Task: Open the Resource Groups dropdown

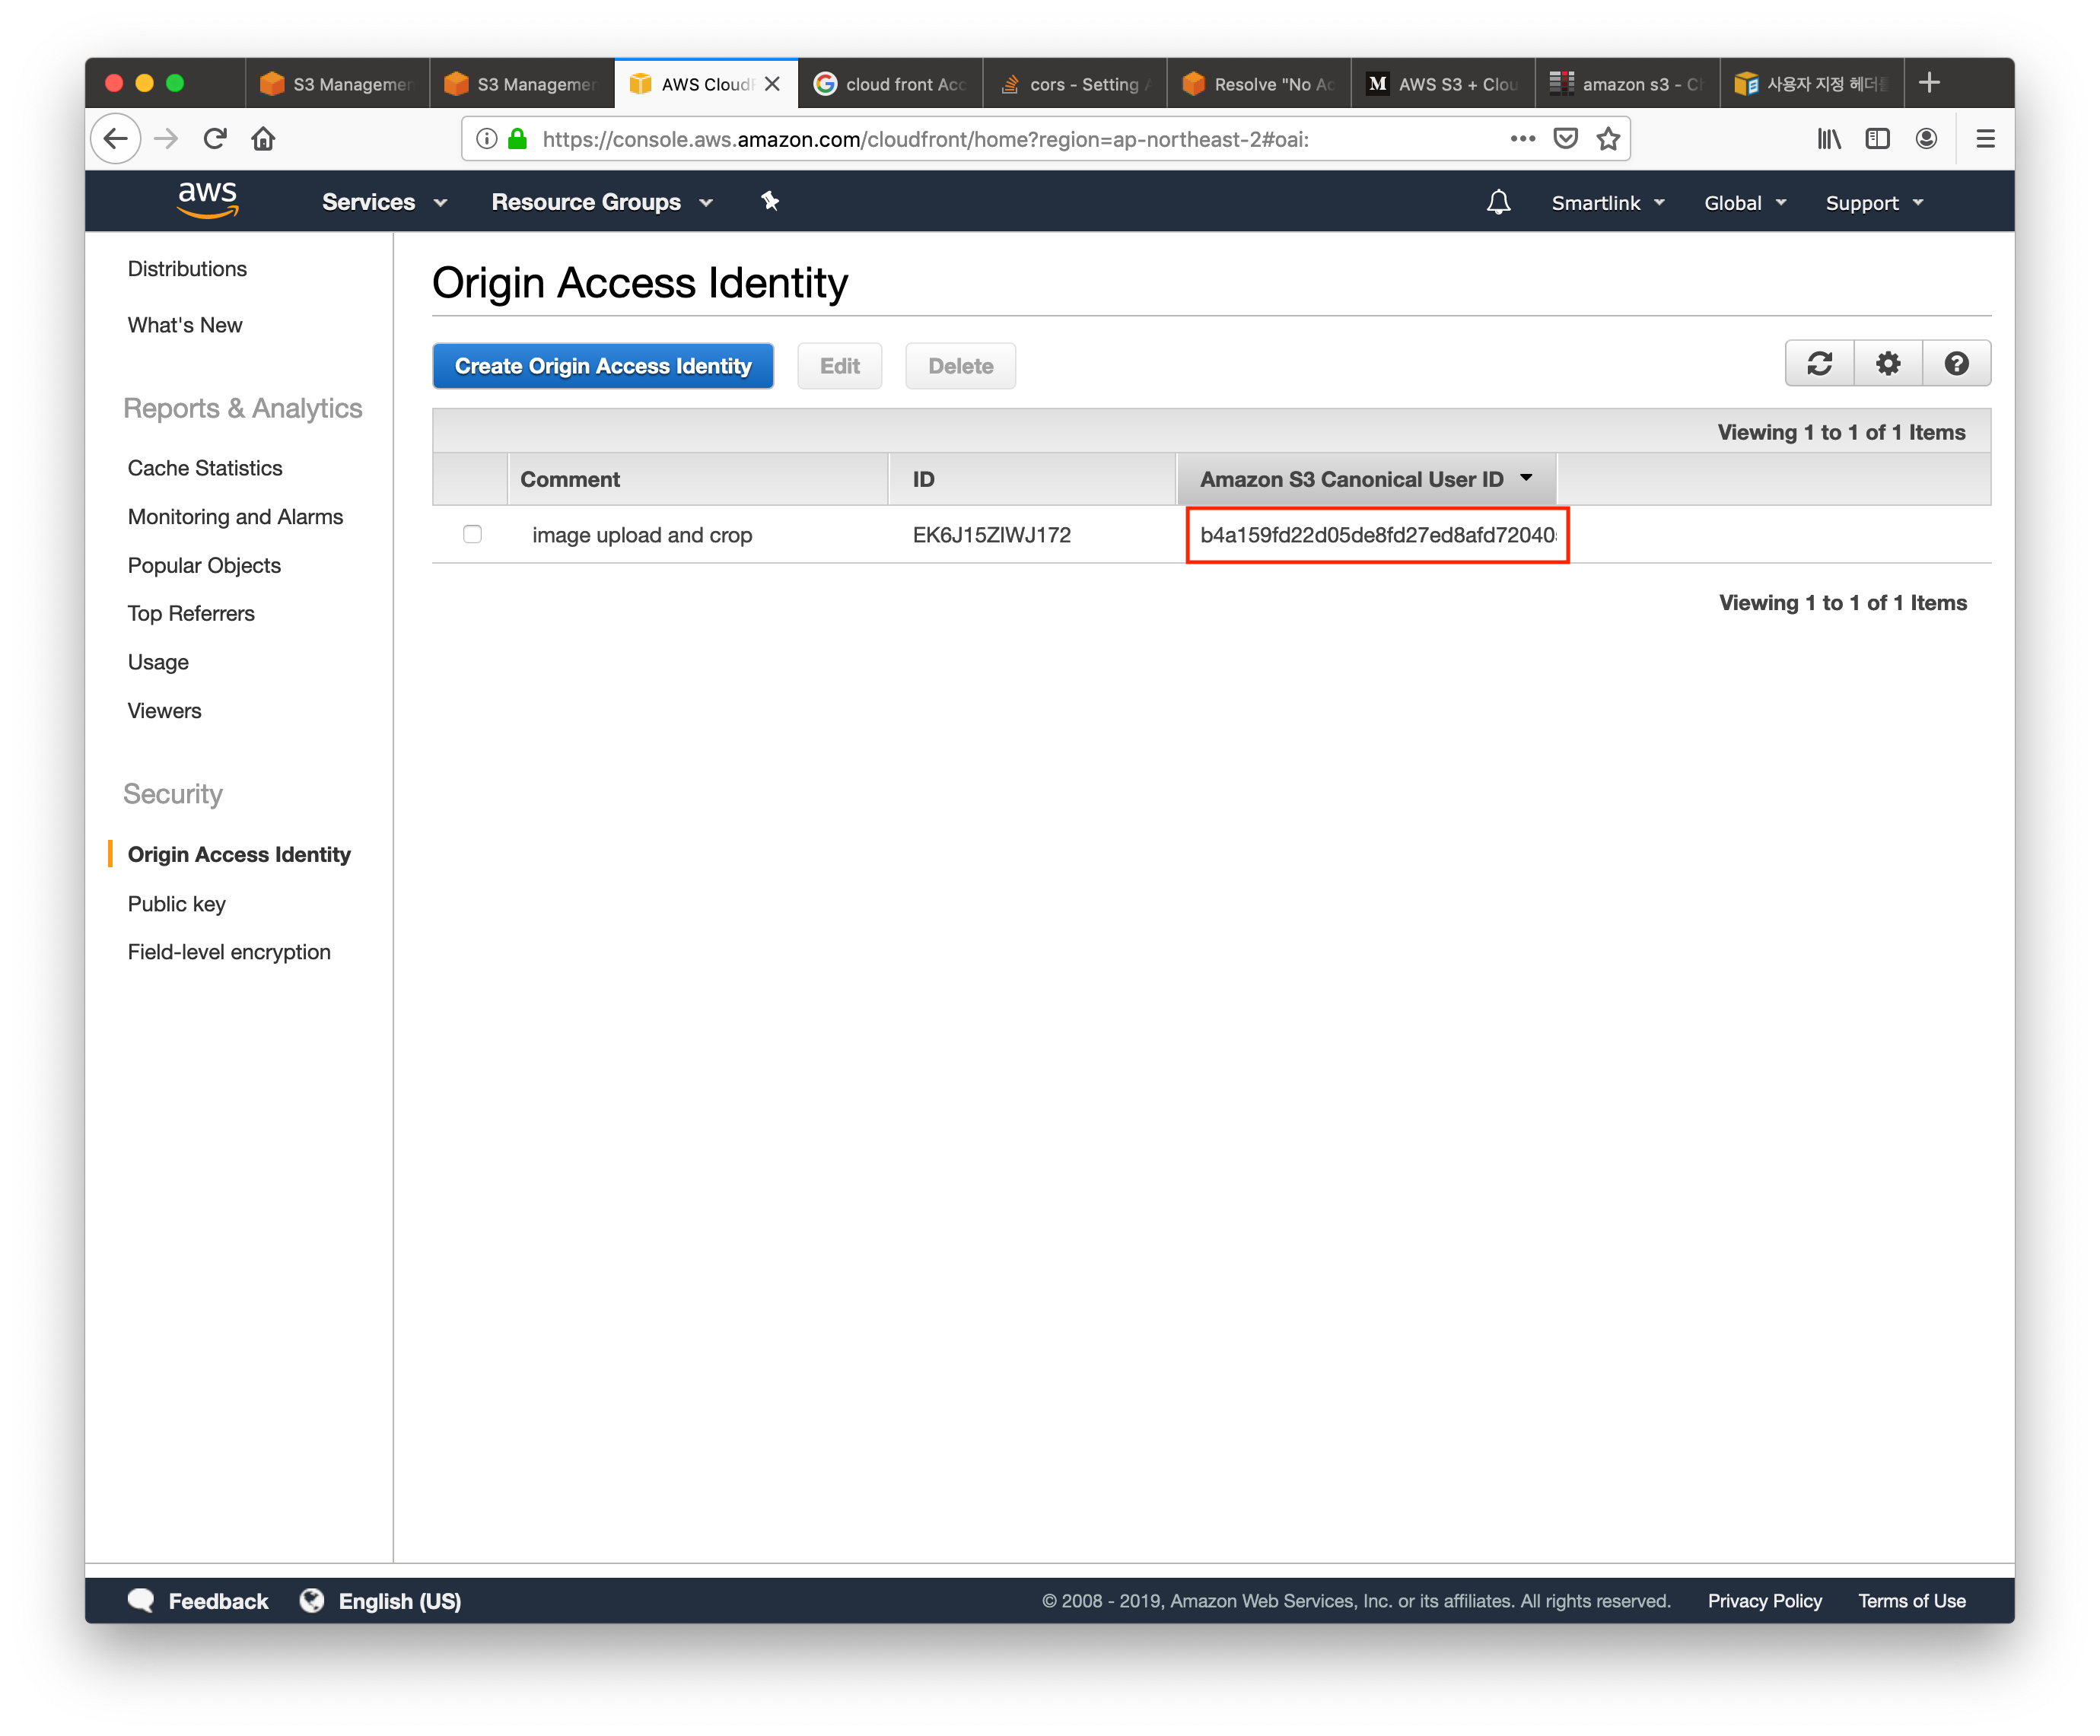Action: click(x=601, y=203)
